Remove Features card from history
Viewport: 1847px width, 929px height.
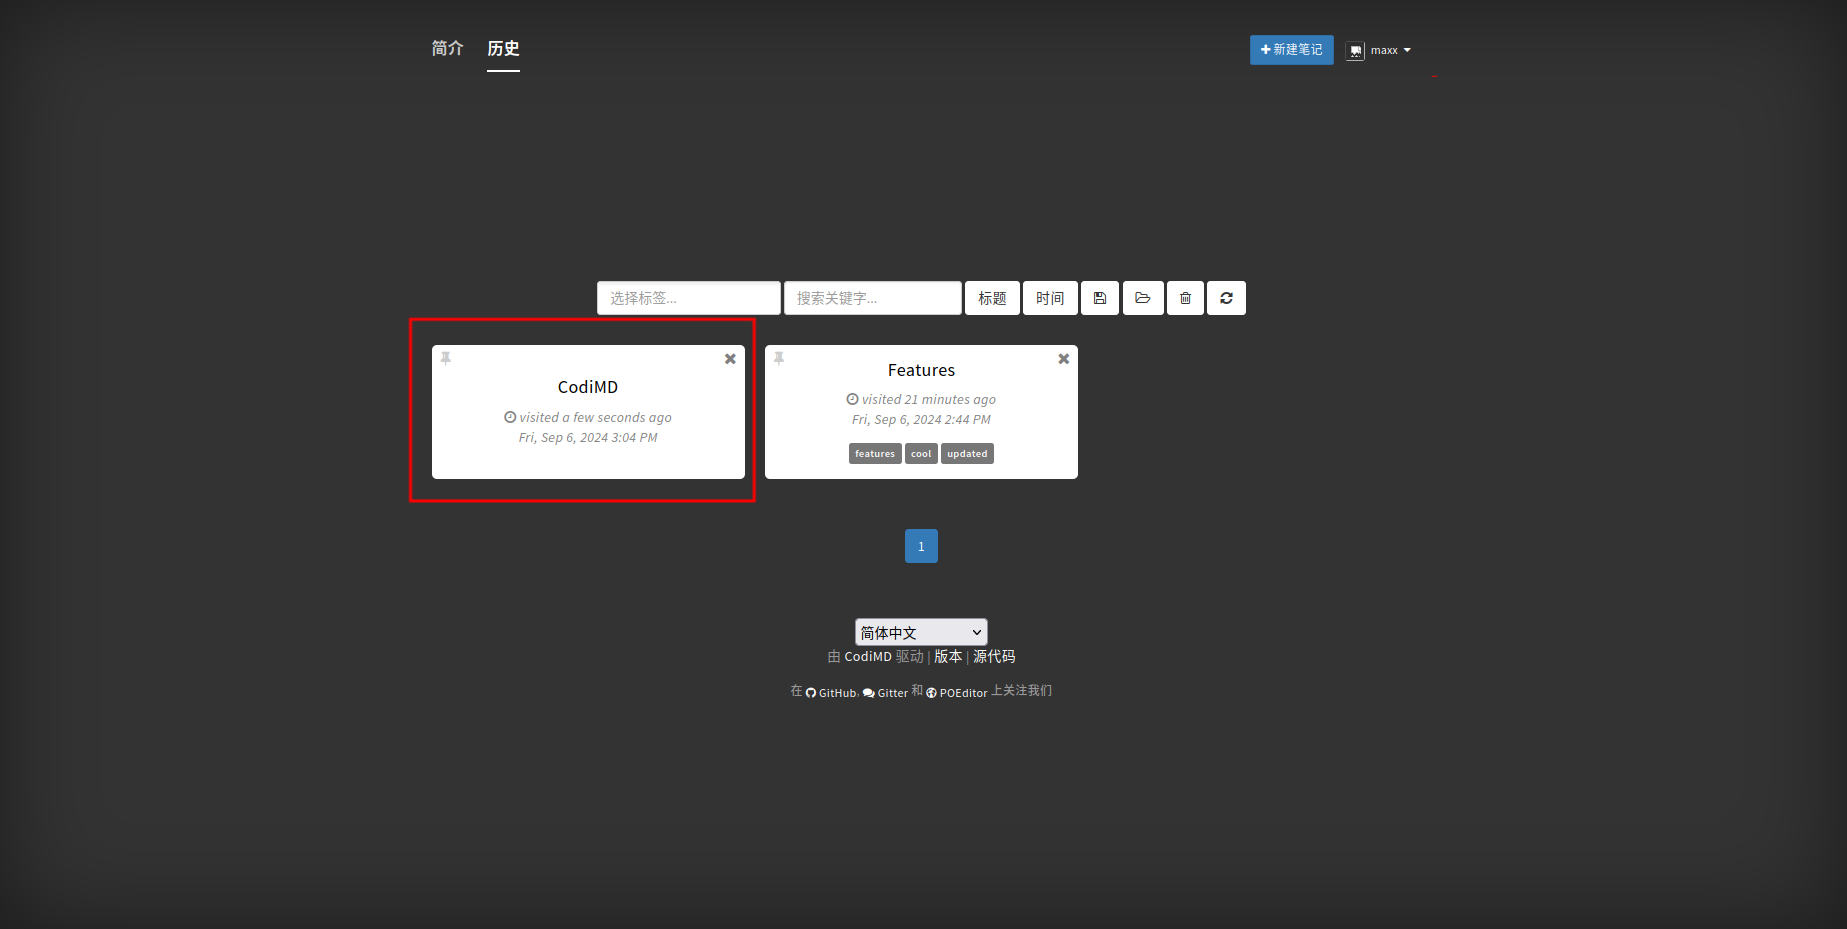(1064, 359)
